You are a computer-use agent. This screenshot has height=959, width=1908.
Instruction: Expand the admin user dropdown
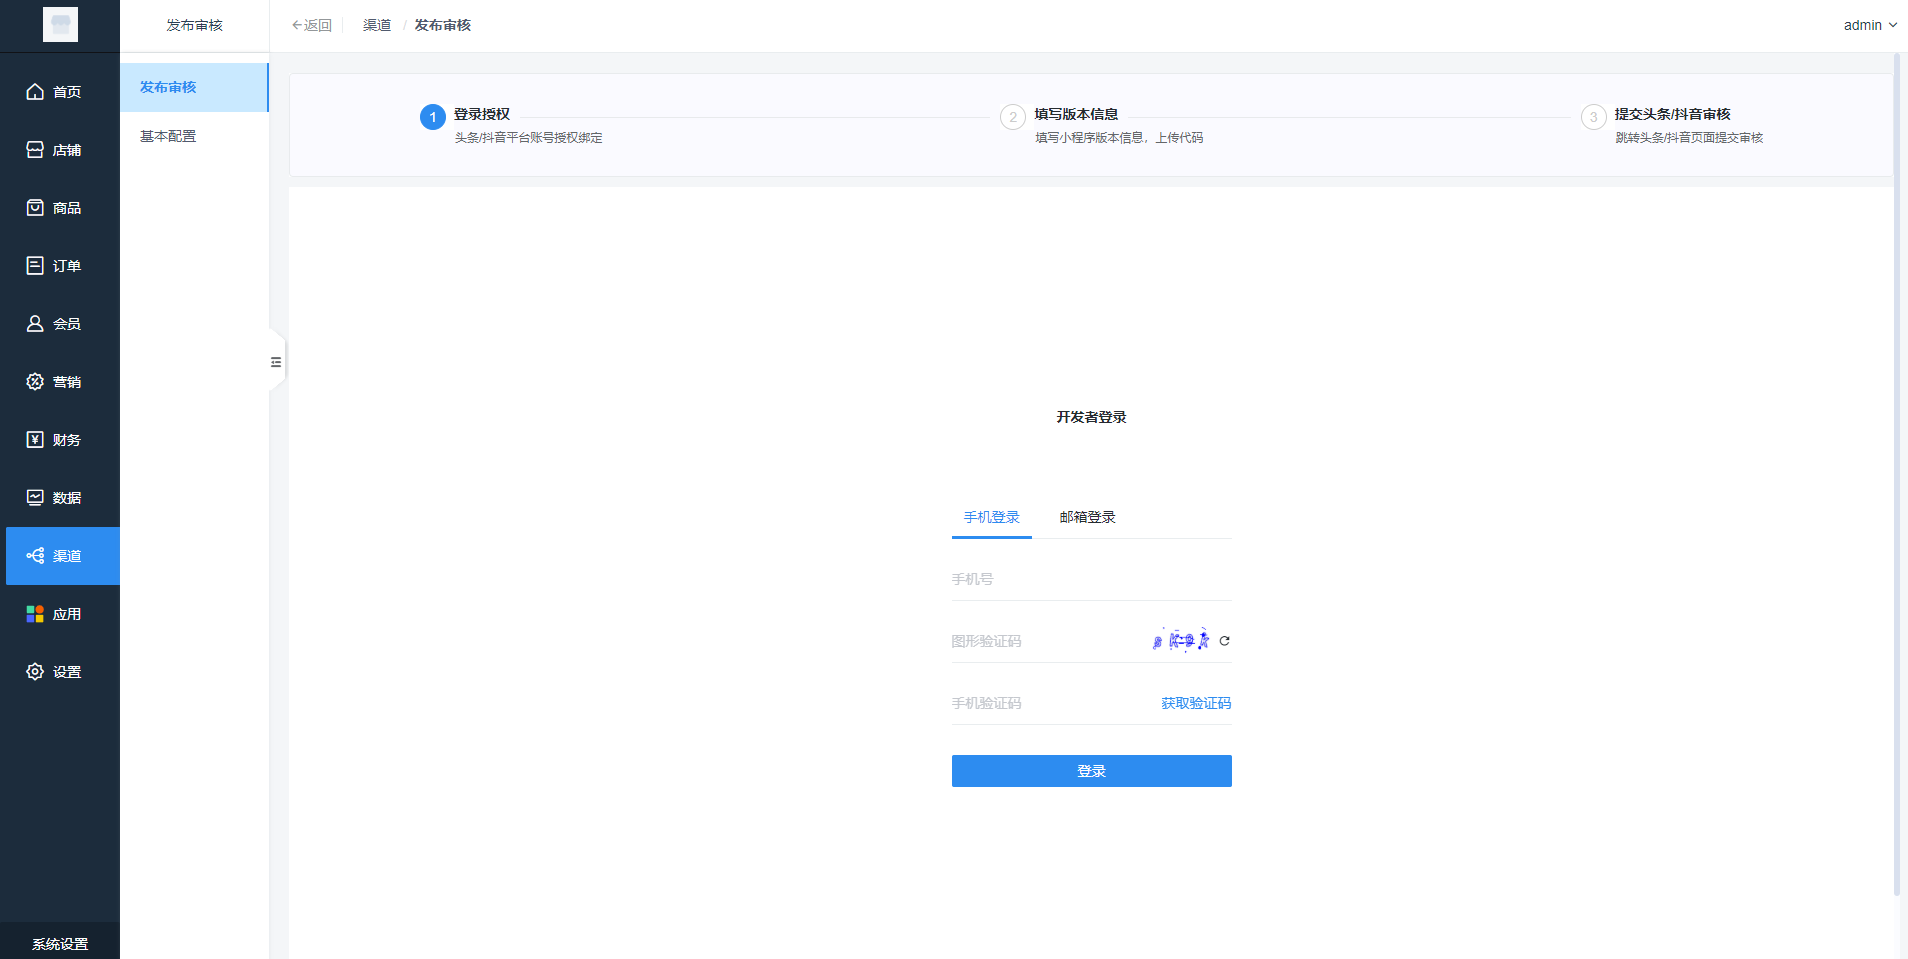(1869, 25)
